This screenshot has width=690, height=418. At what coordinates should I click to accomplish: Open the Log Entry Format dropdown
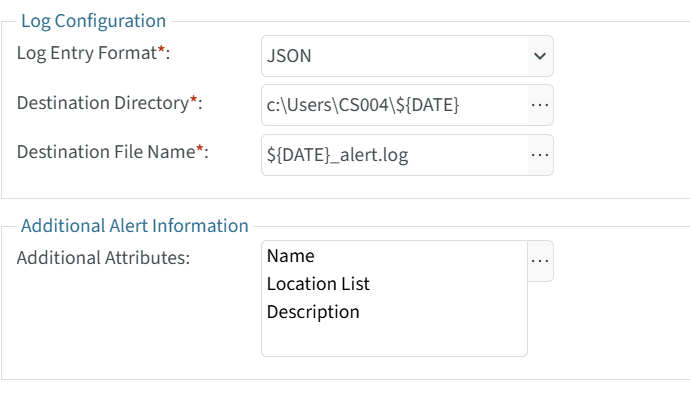(407, 56)
